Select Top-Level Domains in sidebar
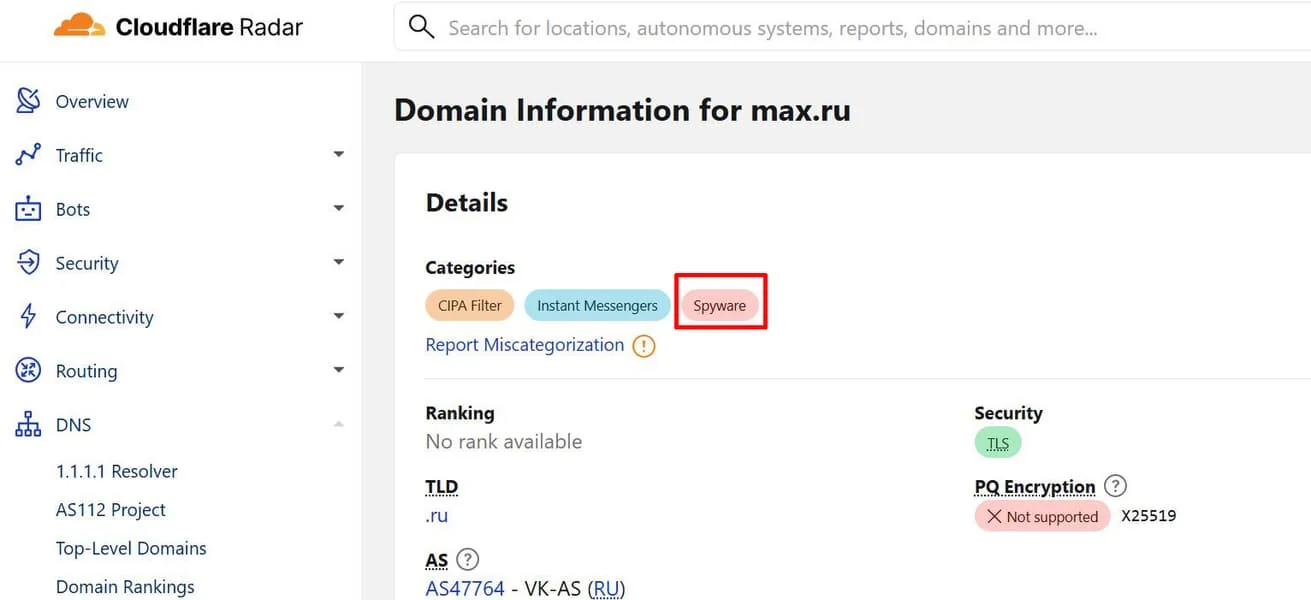 [130, 548]
